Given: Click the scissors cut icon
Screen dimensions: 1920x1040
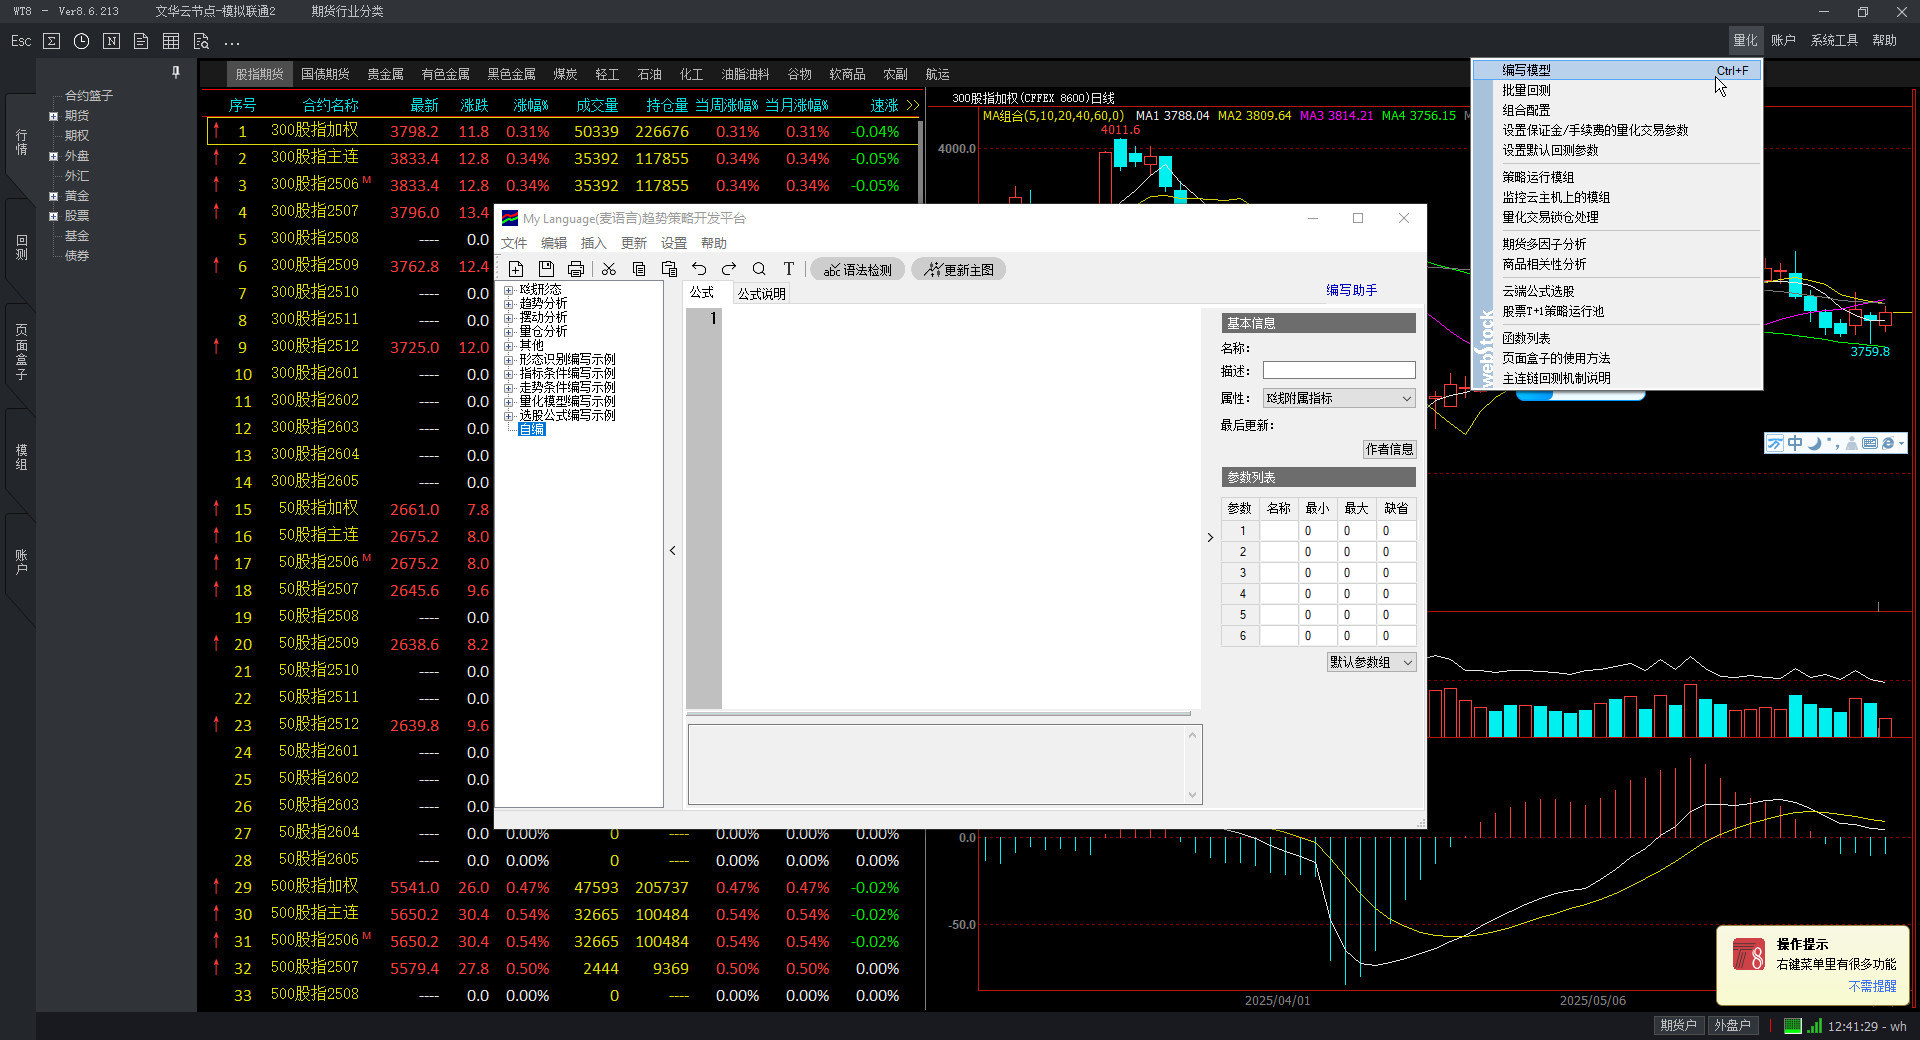Looking at the screenshot, I should [x=608, y=269].
